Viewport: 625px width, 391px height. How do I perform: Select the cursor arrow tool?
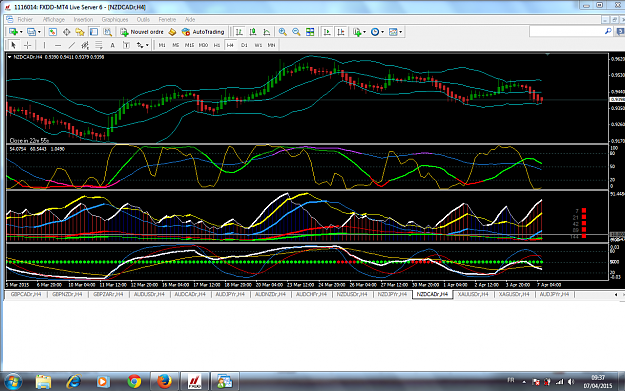point(13,45)
